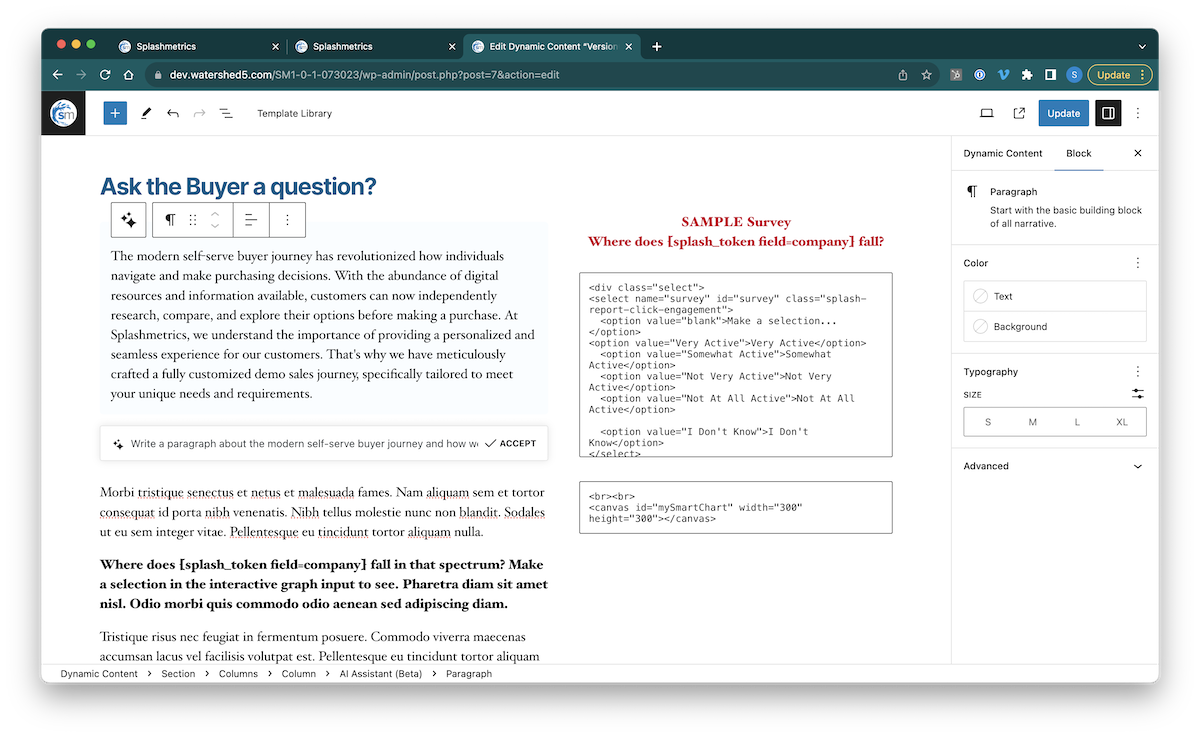Open the Template Library

click(294, 113)
